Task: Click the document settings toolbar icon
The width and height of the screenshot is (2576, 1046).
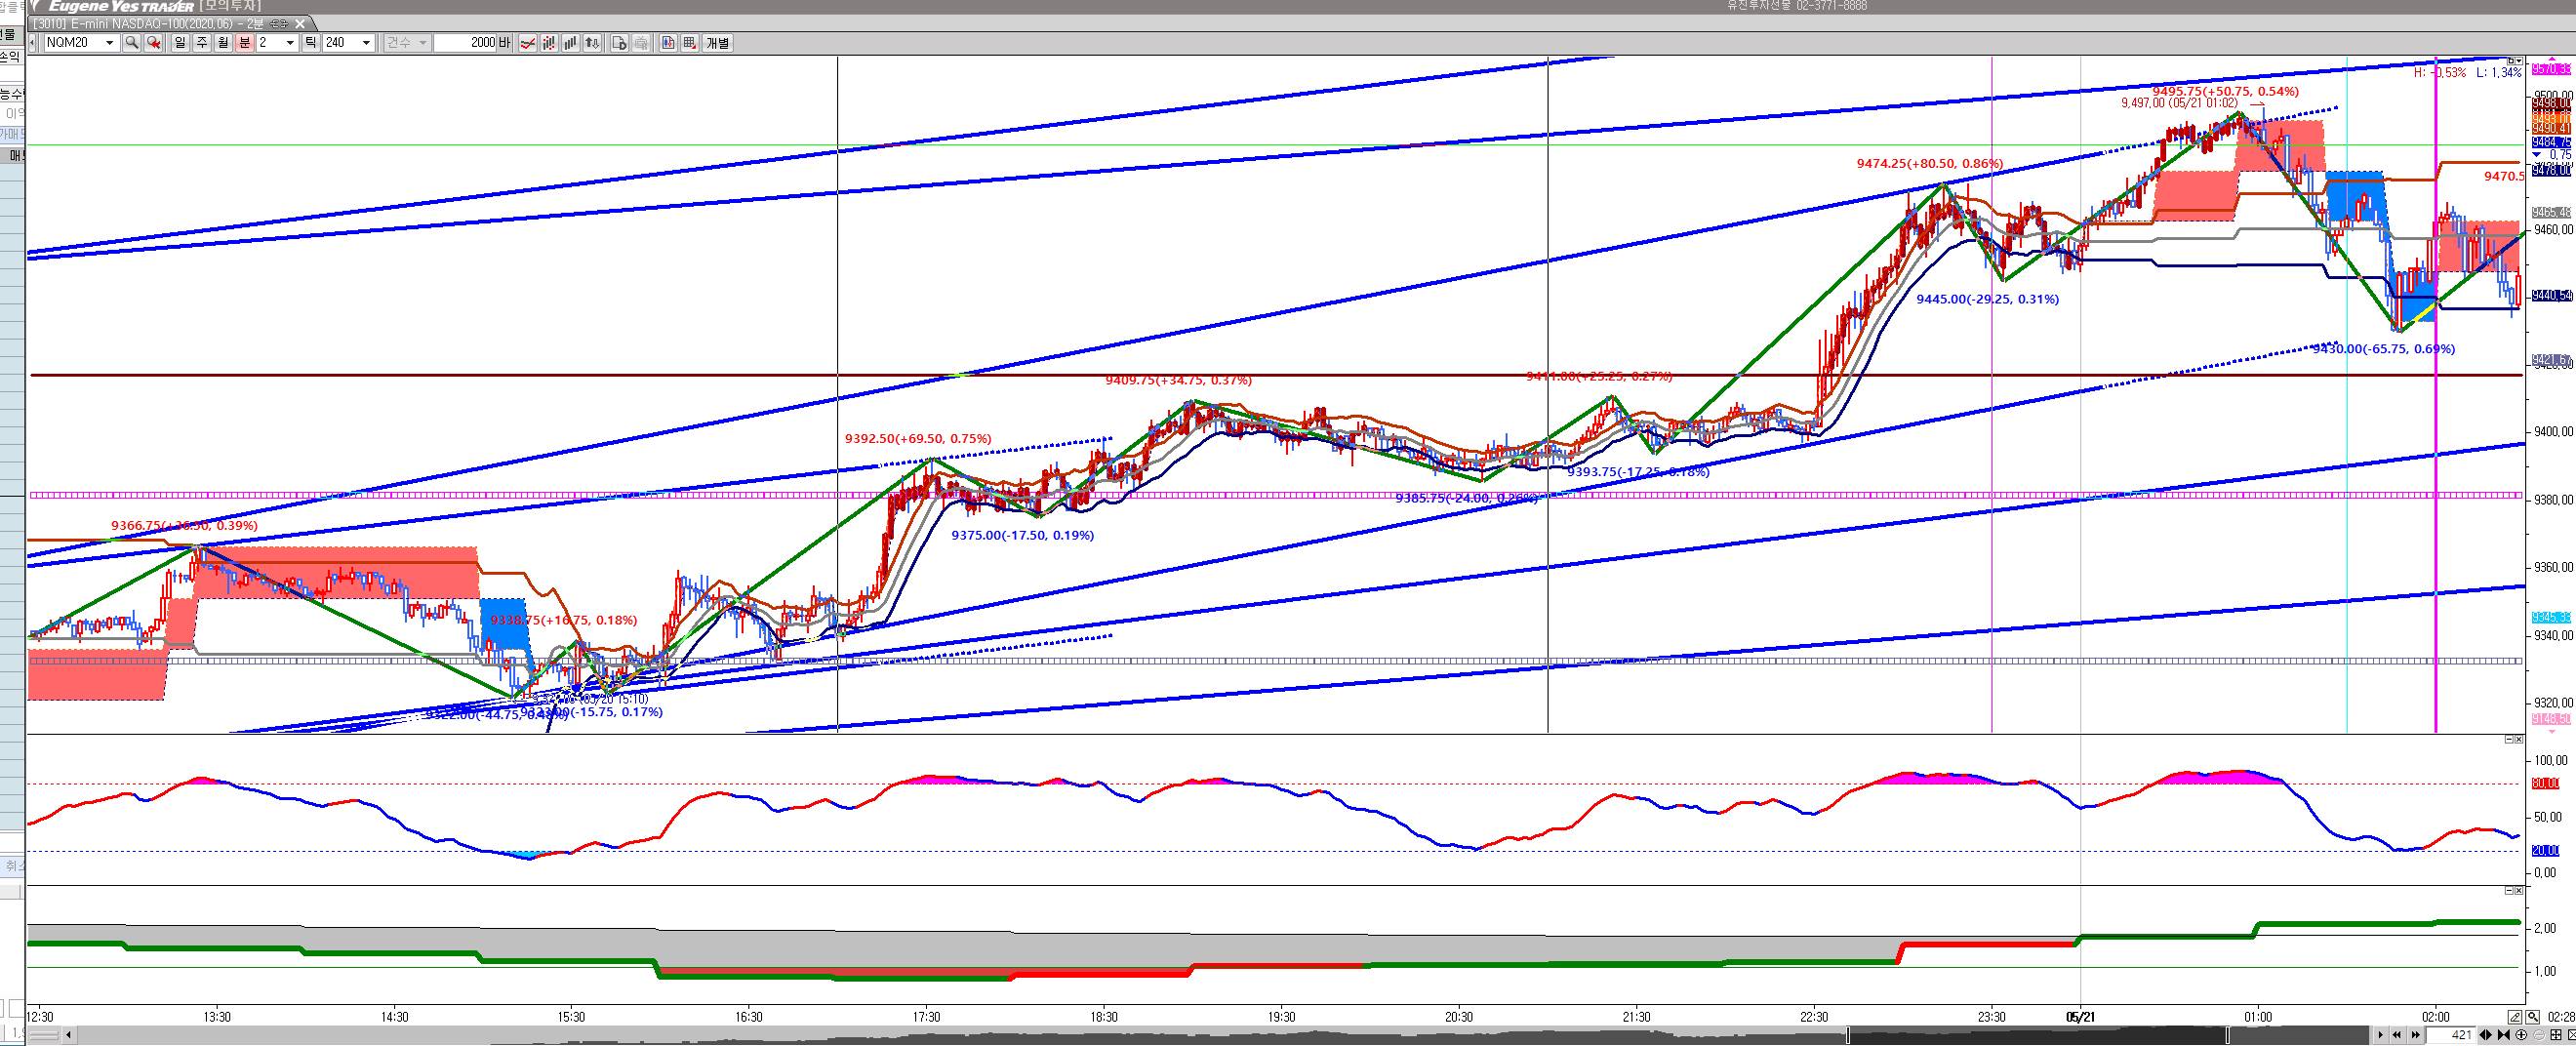Action: pyautogui.click(x=619, y=43)
